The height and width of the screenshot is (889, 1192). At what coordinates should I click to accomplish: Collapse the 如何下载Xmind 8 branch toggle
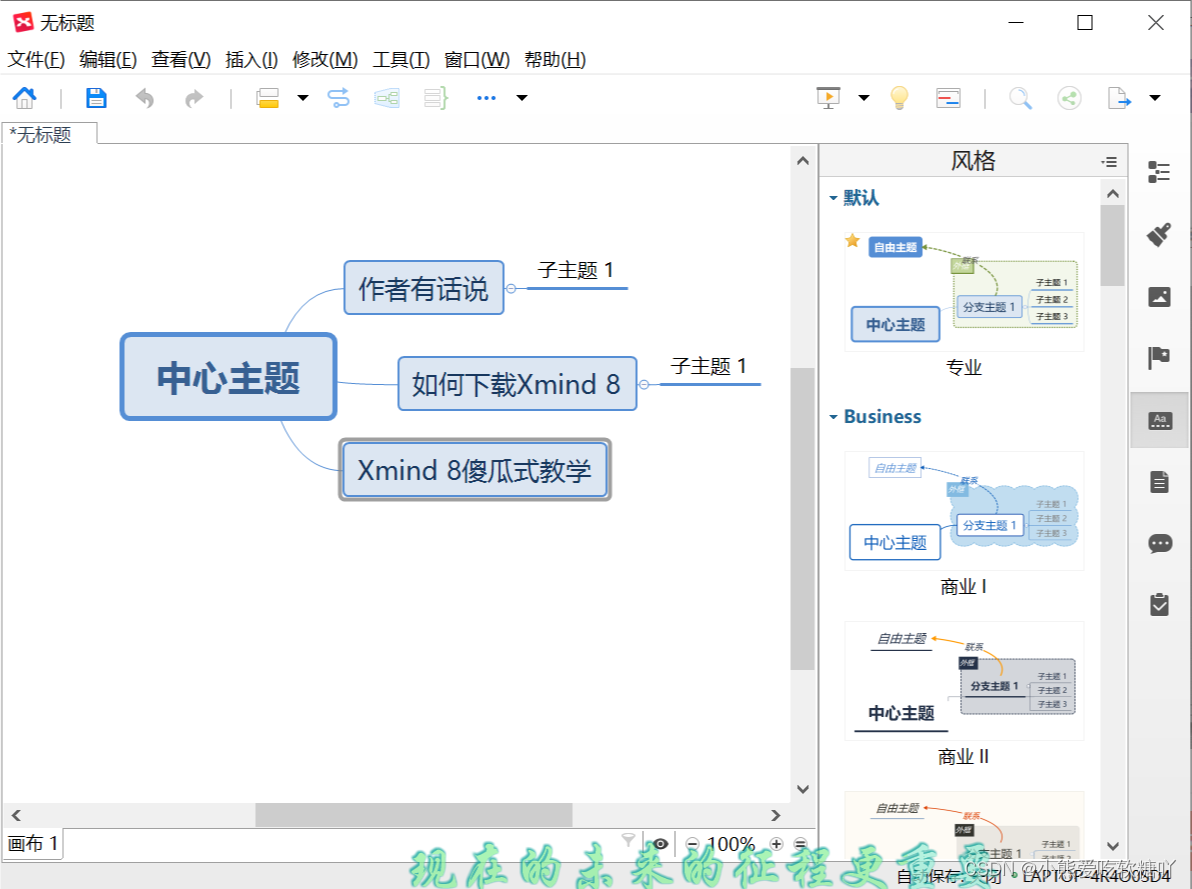pos(644,385)
